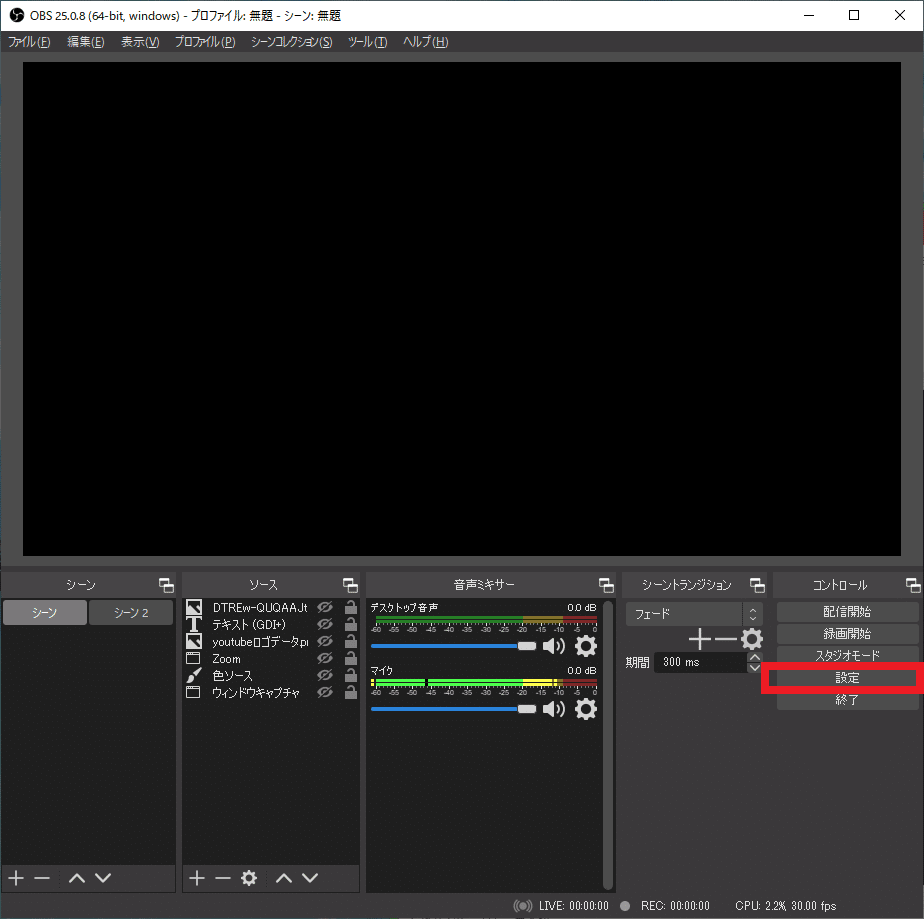Toggle lock on Zoom source
The height and width of the screenshot is (919, 924).
coord(351,658)
